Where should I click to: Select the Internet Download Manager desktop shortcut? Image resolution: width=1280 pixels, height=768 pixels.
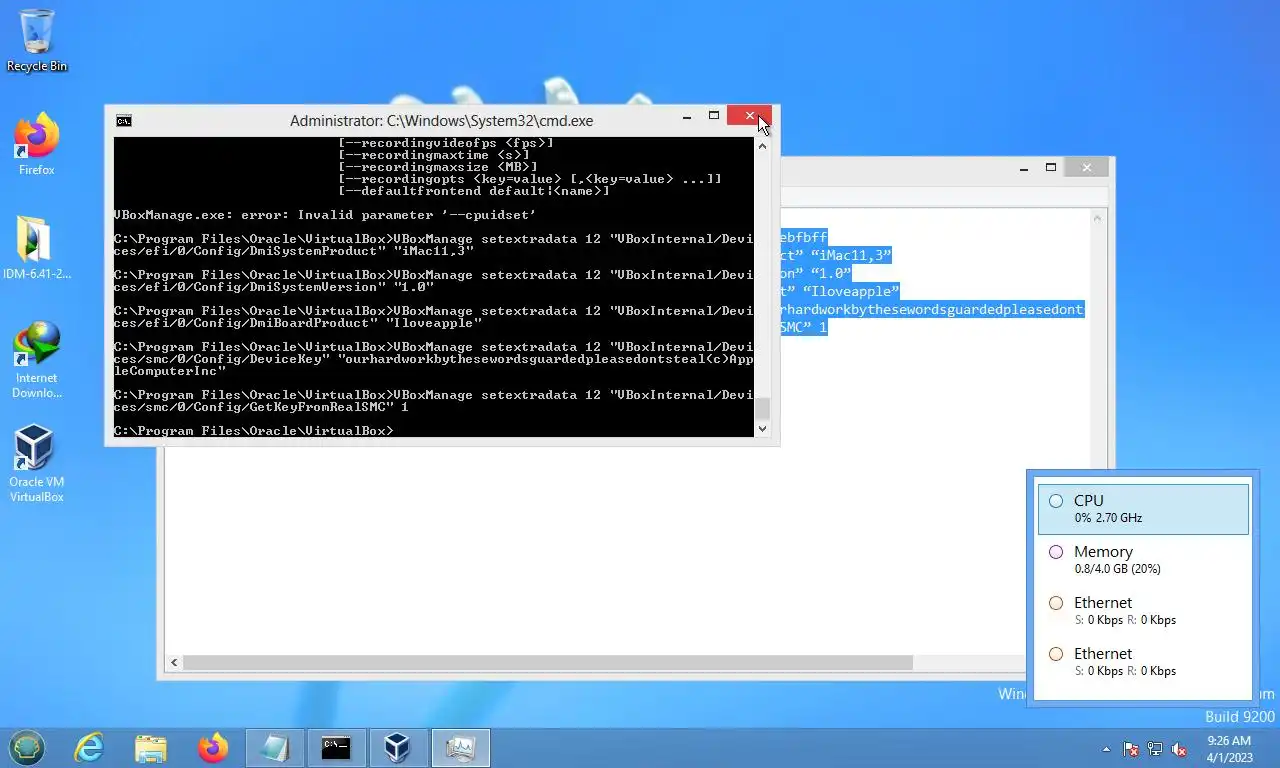tap(37, 360)
